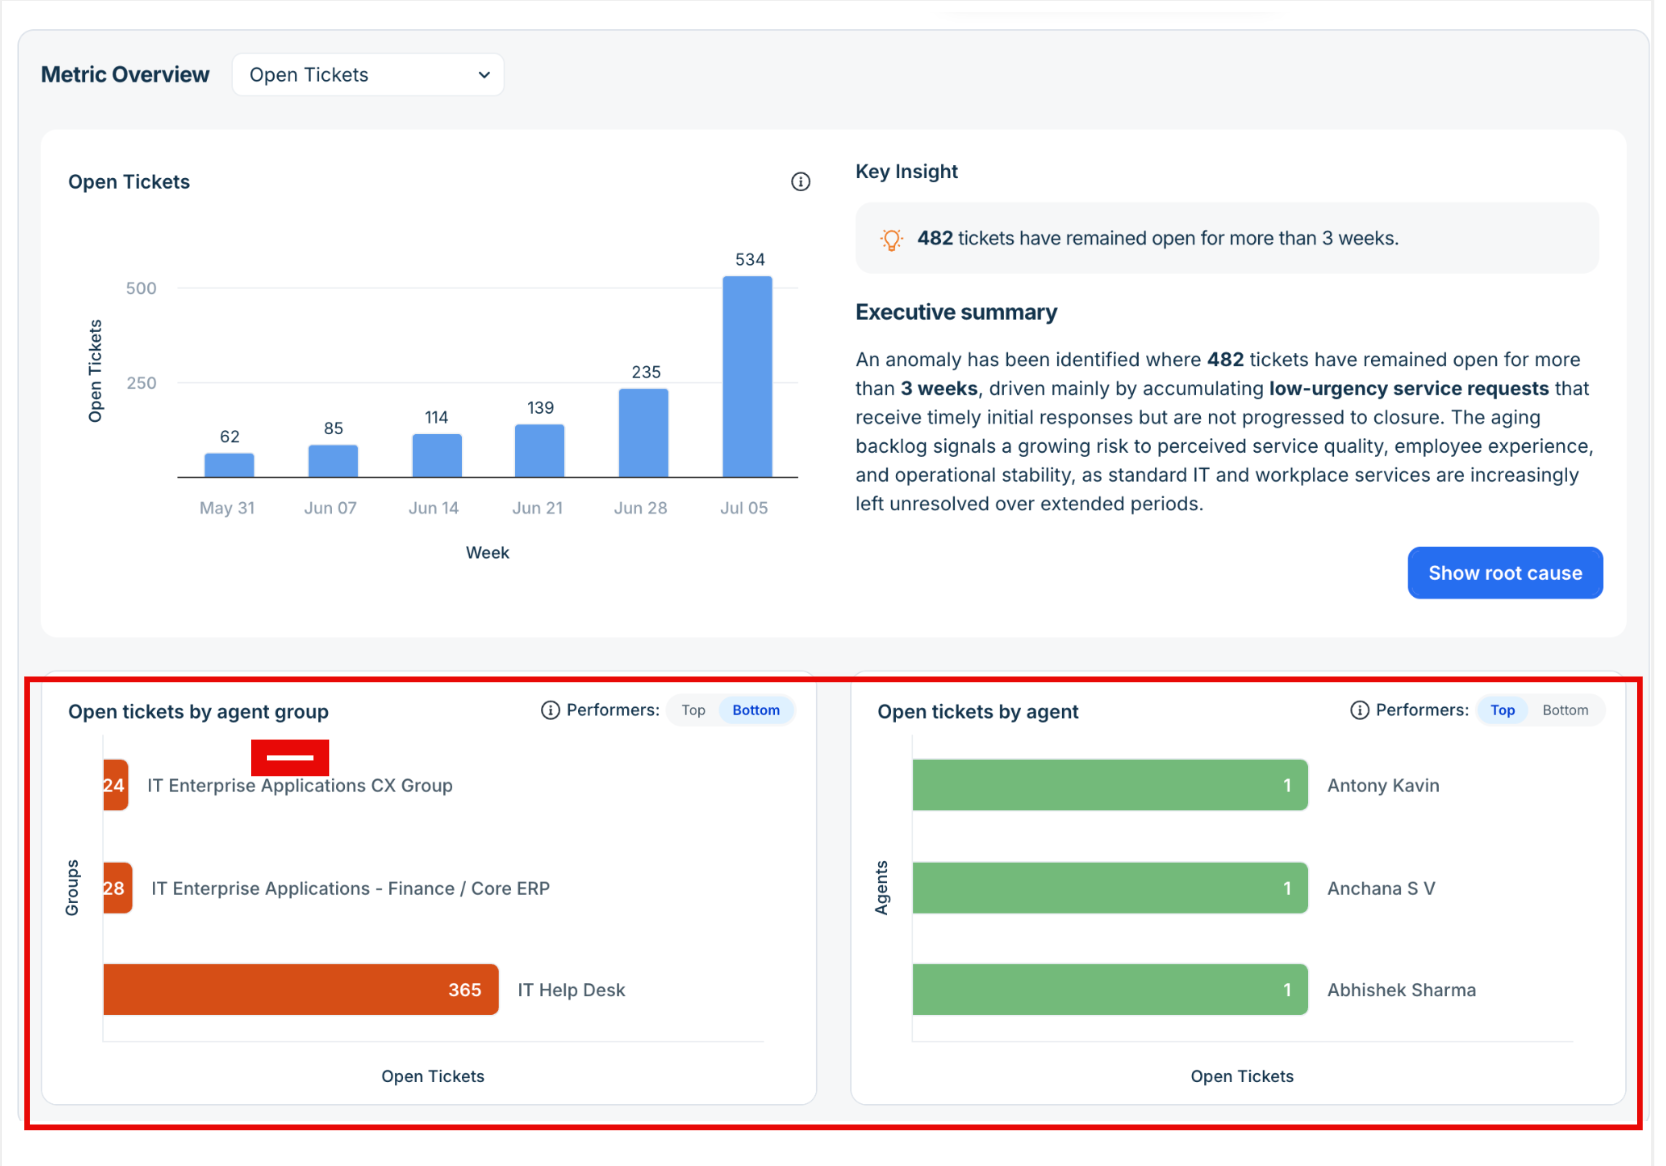Image resolution: width=1666 pixels, height=1166 pixels.
Task: Click the 'Anchana S V' agent name
Action: [1381, 889]
